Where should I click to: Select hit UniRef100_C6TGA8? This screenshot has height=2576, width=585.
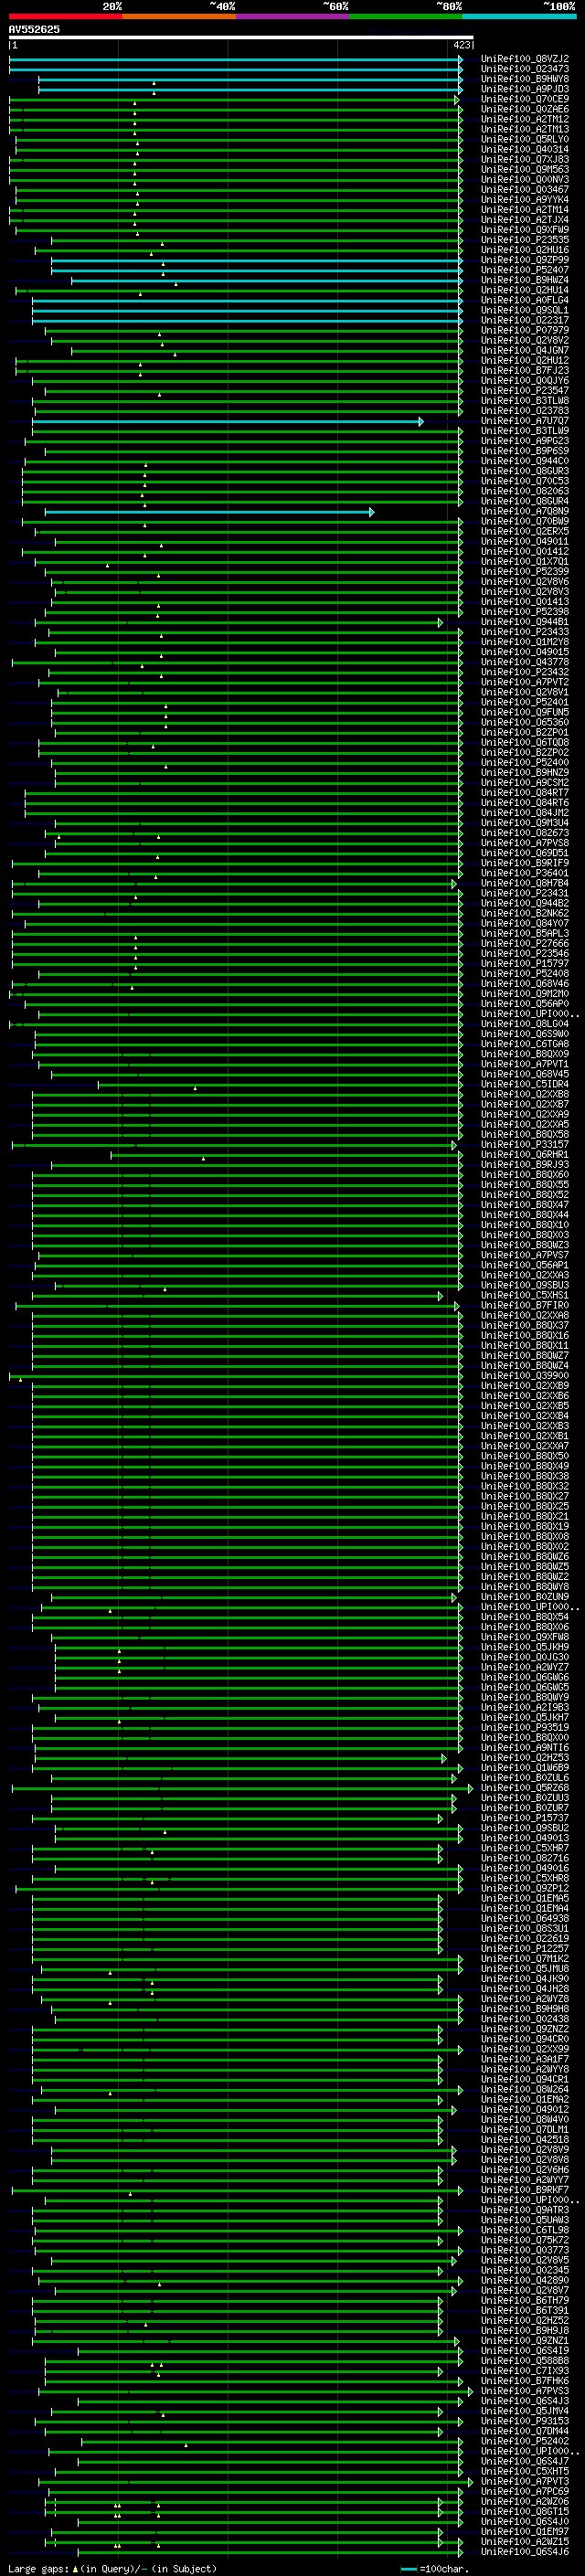524,1044
